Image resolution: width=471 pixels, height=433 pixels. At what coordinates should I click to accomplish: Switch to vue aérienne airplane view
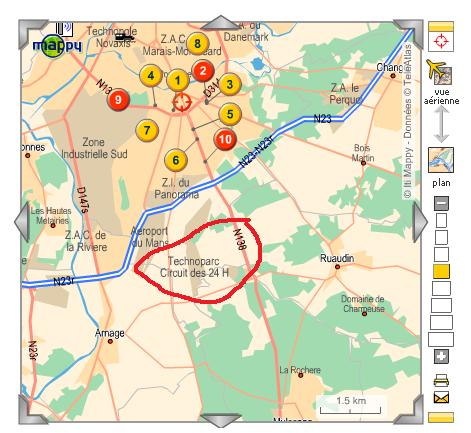click(440, 72)
